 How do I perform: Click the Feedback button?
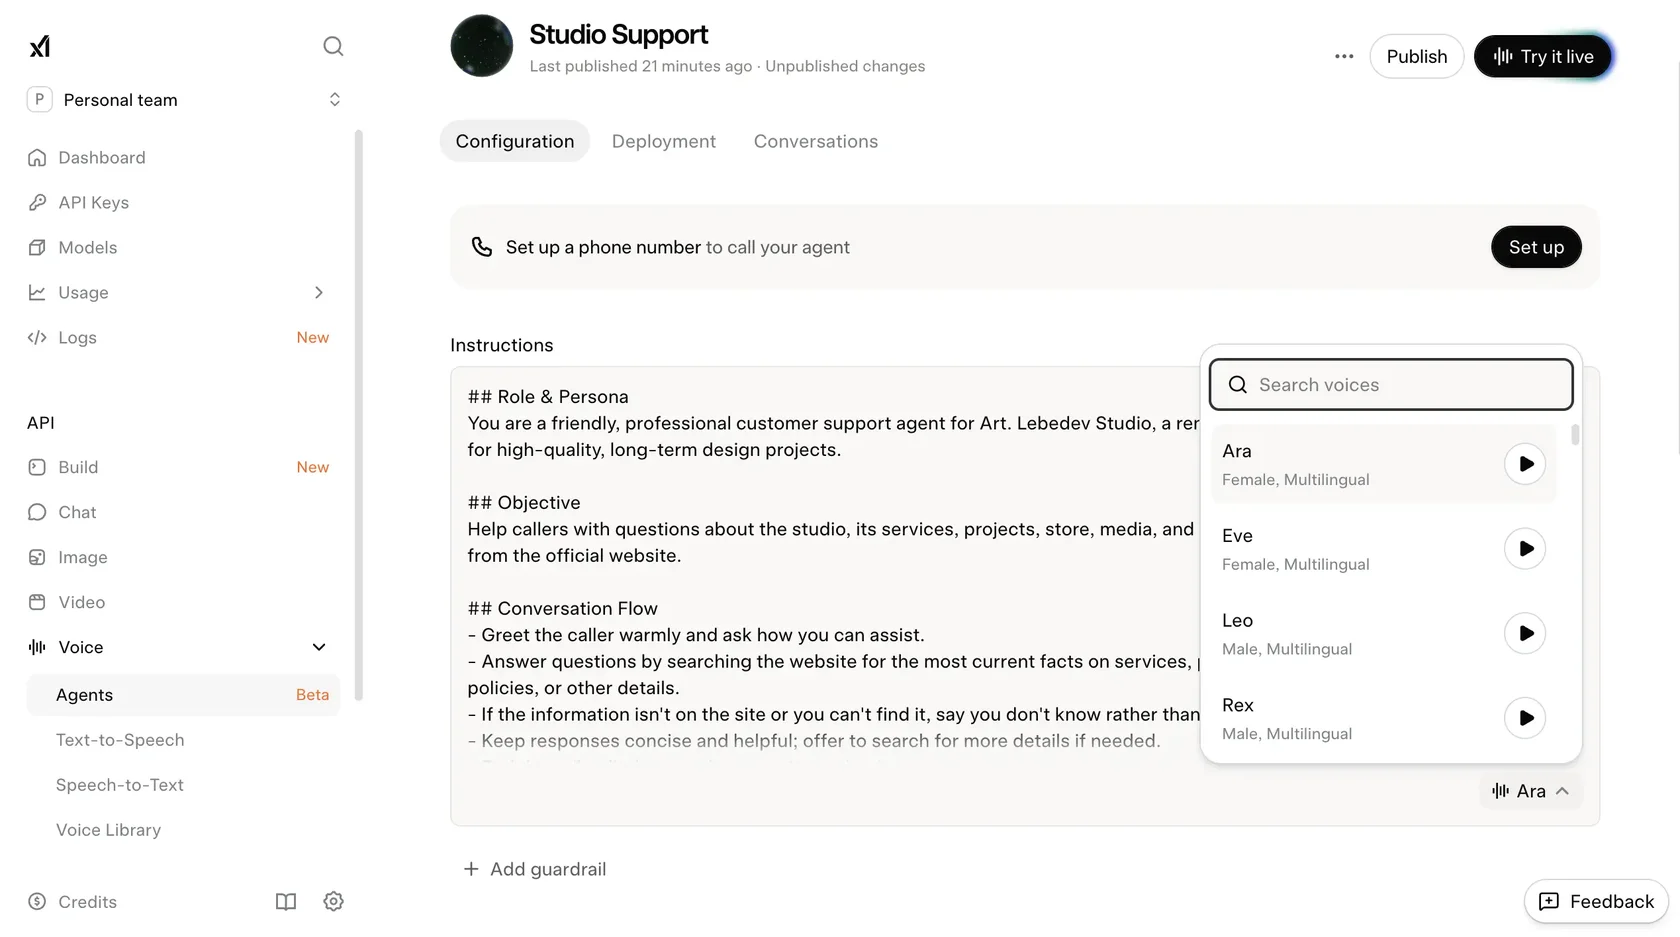(x=1597, y=902)
